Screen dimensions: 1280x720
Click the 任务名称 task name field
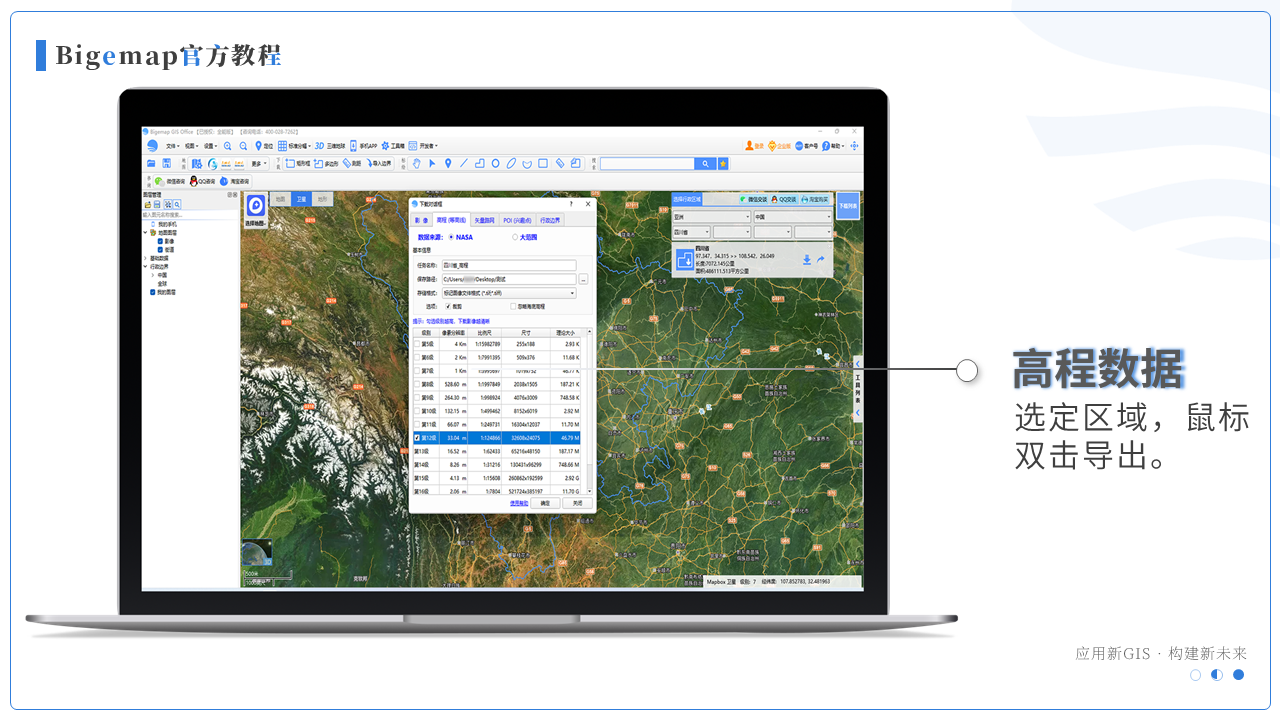(x=509, y=265)
